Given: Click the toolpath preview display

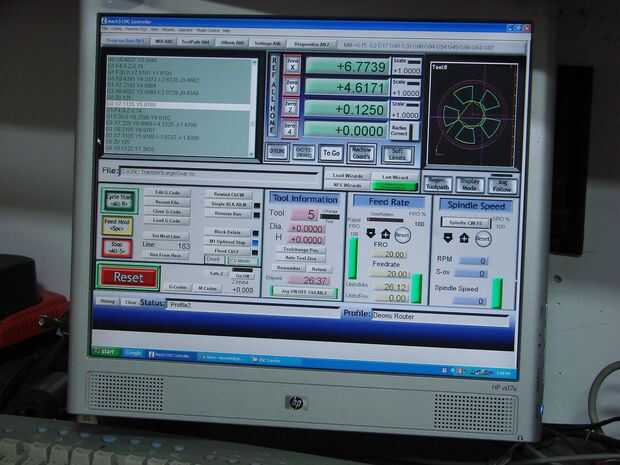Looking at the screenshot, I should pos(473,115).
